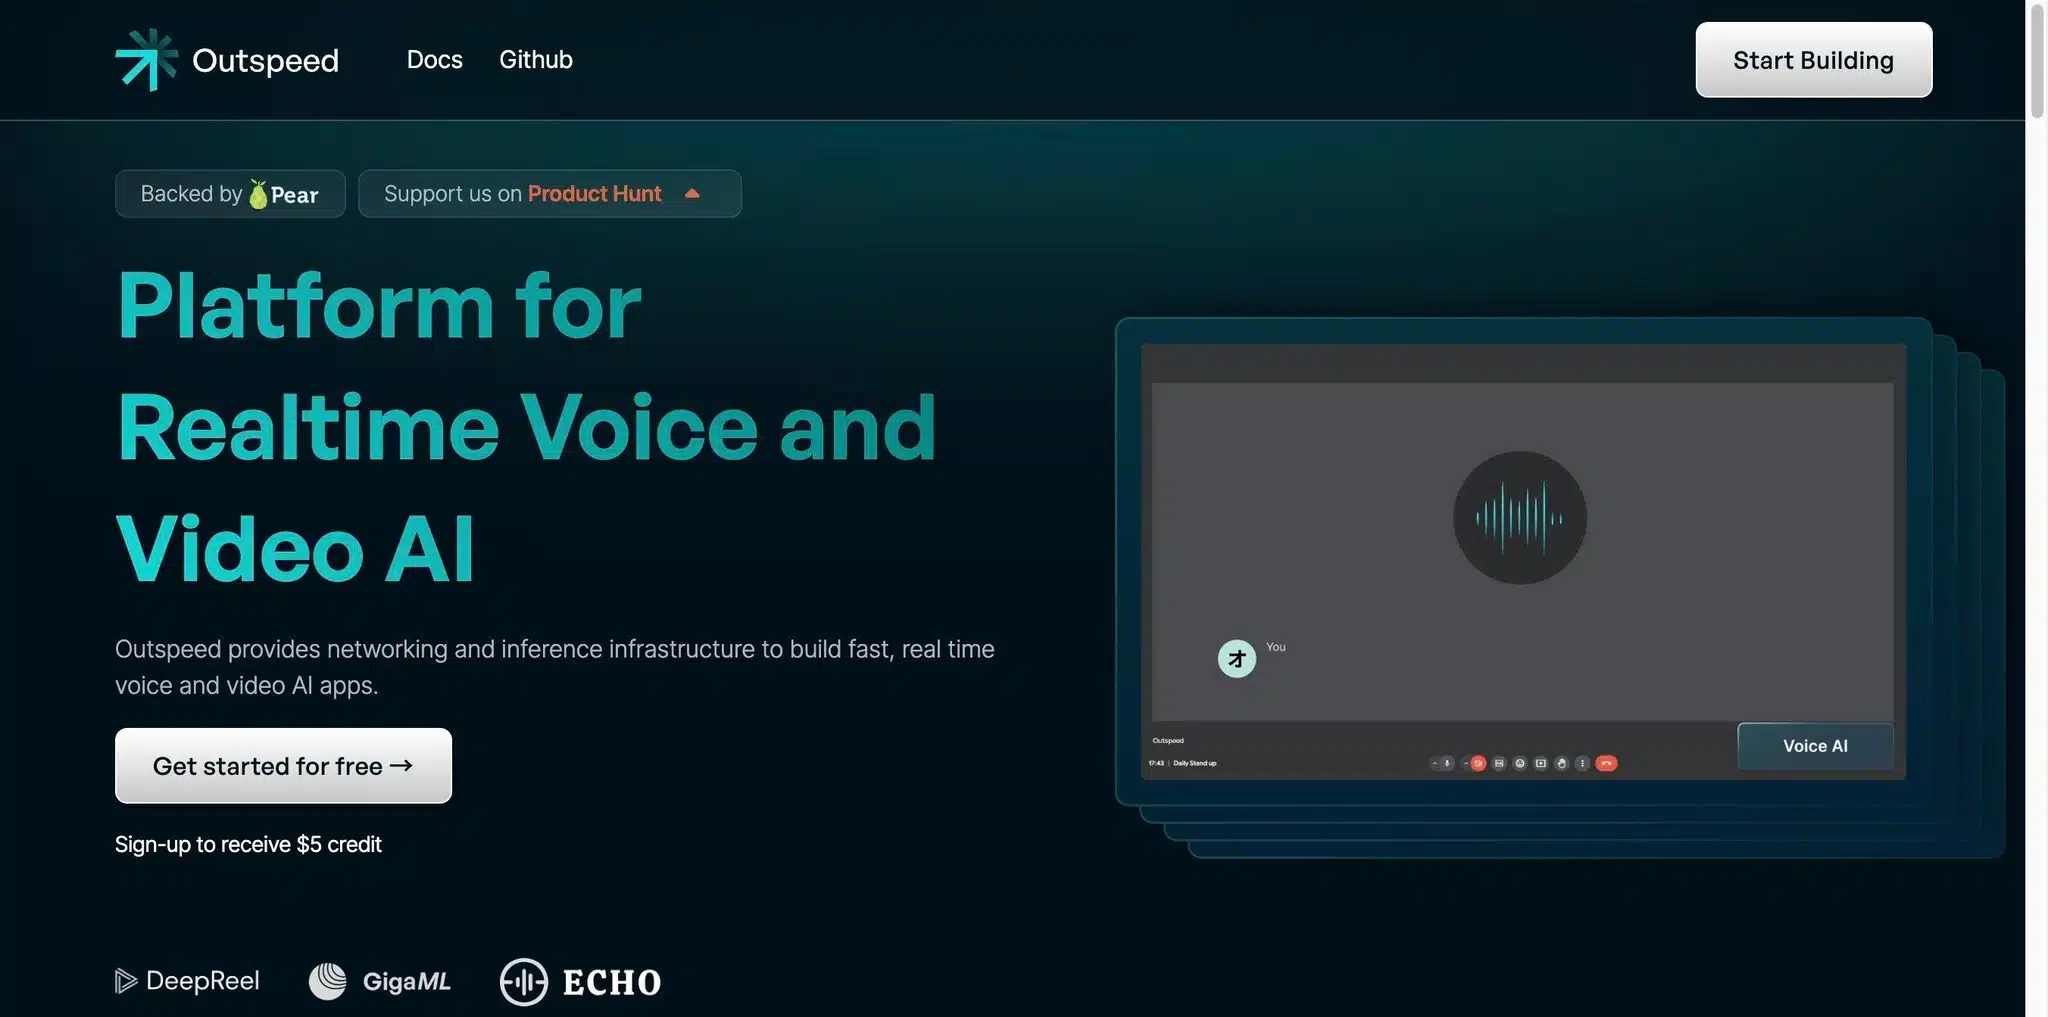Screen dimensions: 2048x1017
Task: Expand microphone options chevron in call toolbar
Action: pyautogui.click(x=1435, y=763)
